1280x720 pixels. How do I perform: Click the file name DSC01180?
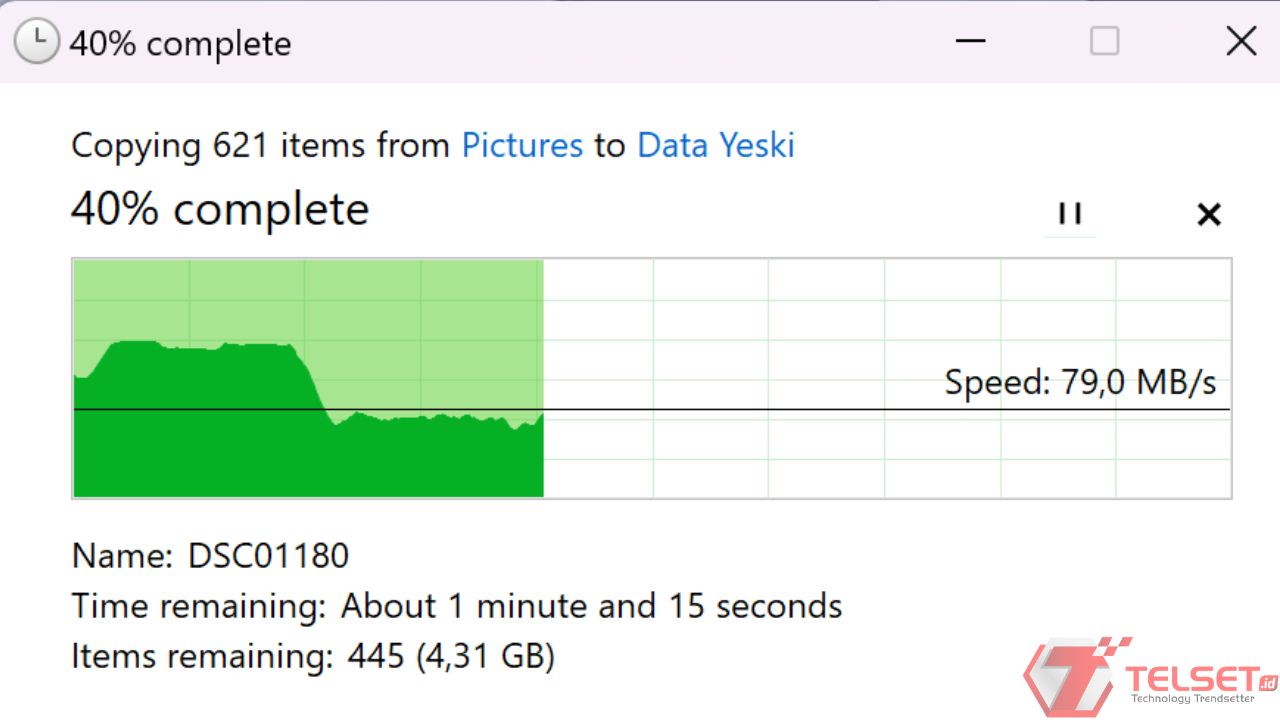pyautogui.click(x=268, y=556)
